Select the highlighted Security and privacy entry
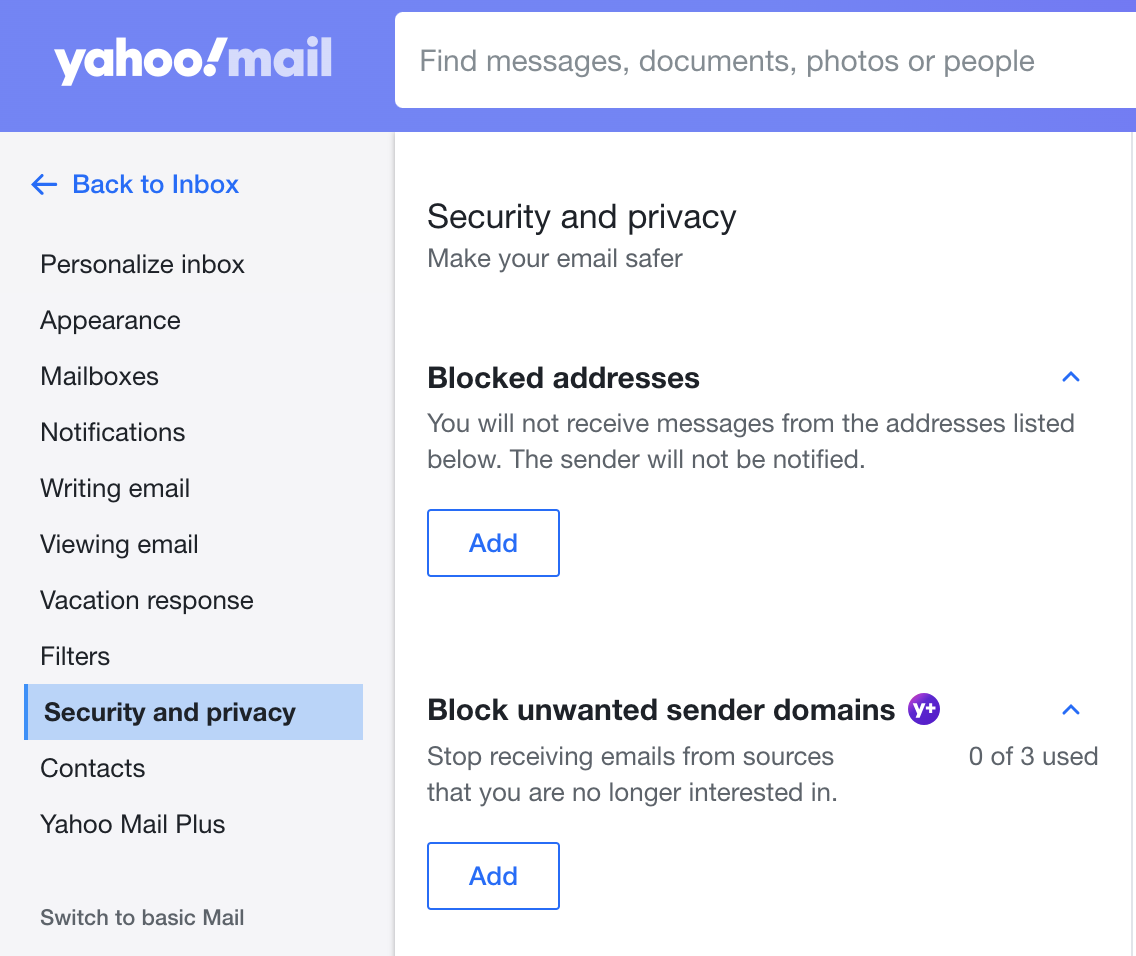 pos(168,712)
